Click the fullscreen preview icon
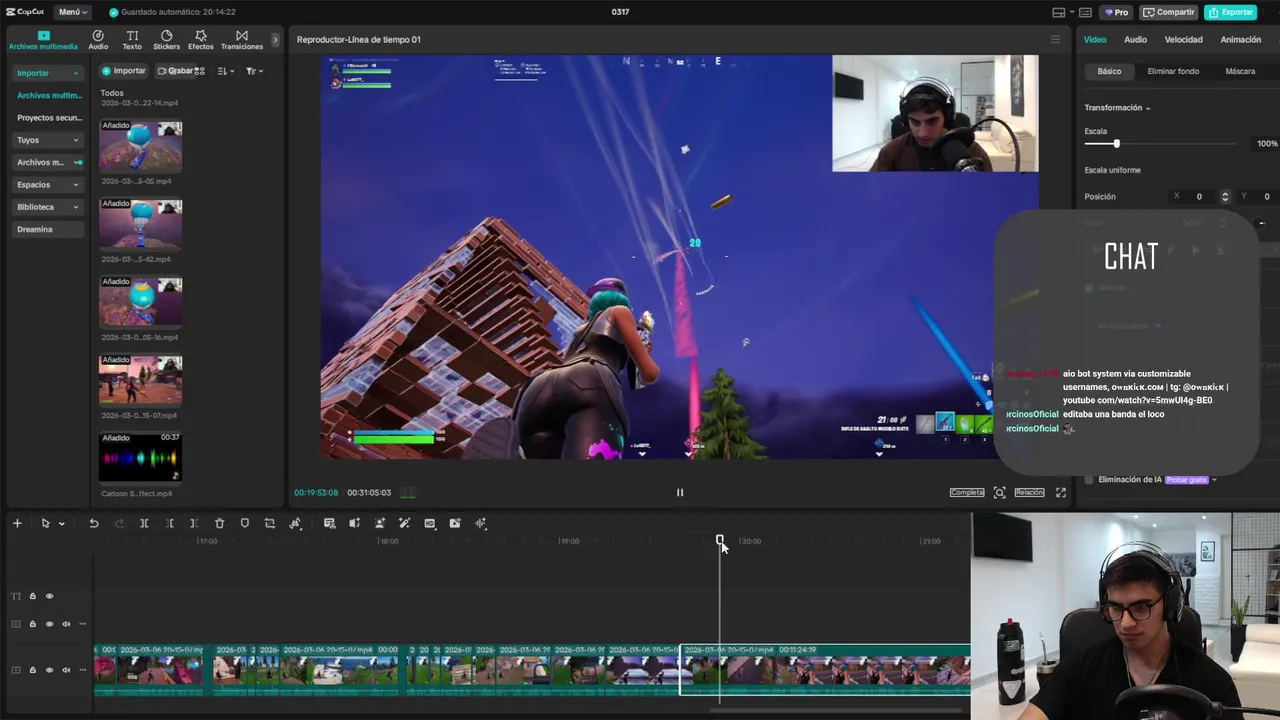This screenshot has width=1280, height=720. point(1061,492)
